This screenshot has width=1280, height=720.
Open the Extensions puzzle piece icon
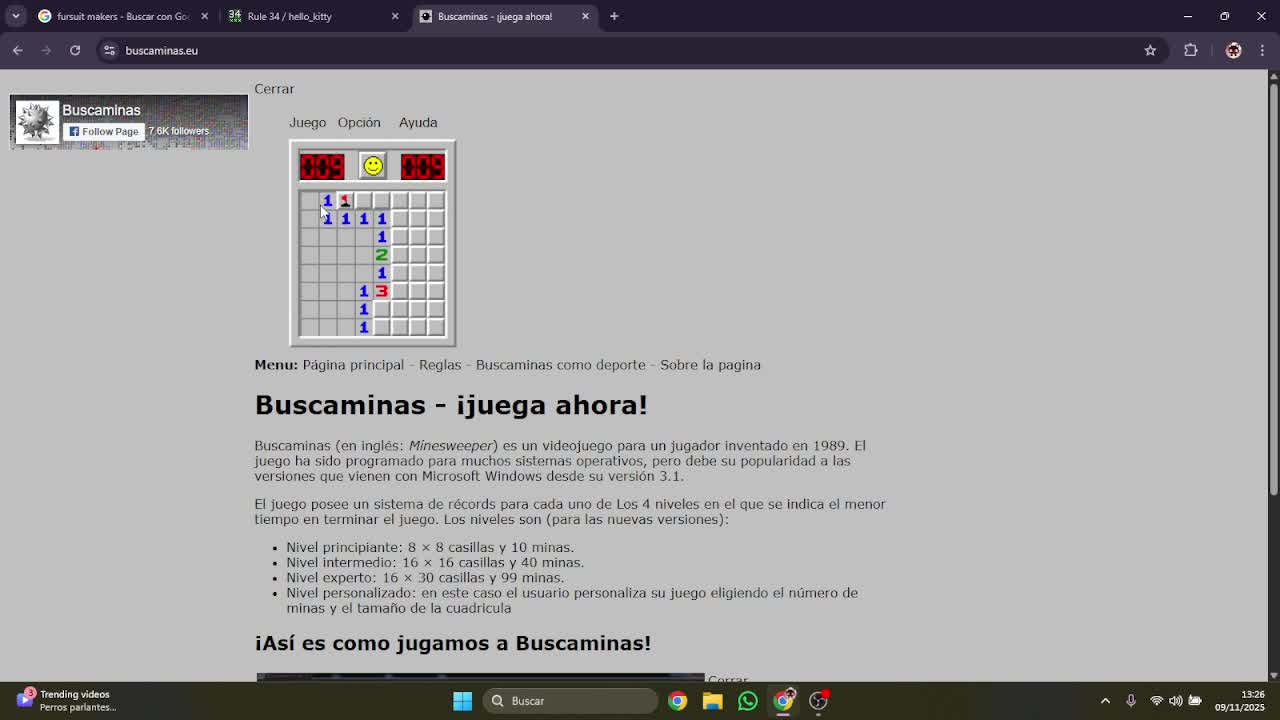(1190, 50)
